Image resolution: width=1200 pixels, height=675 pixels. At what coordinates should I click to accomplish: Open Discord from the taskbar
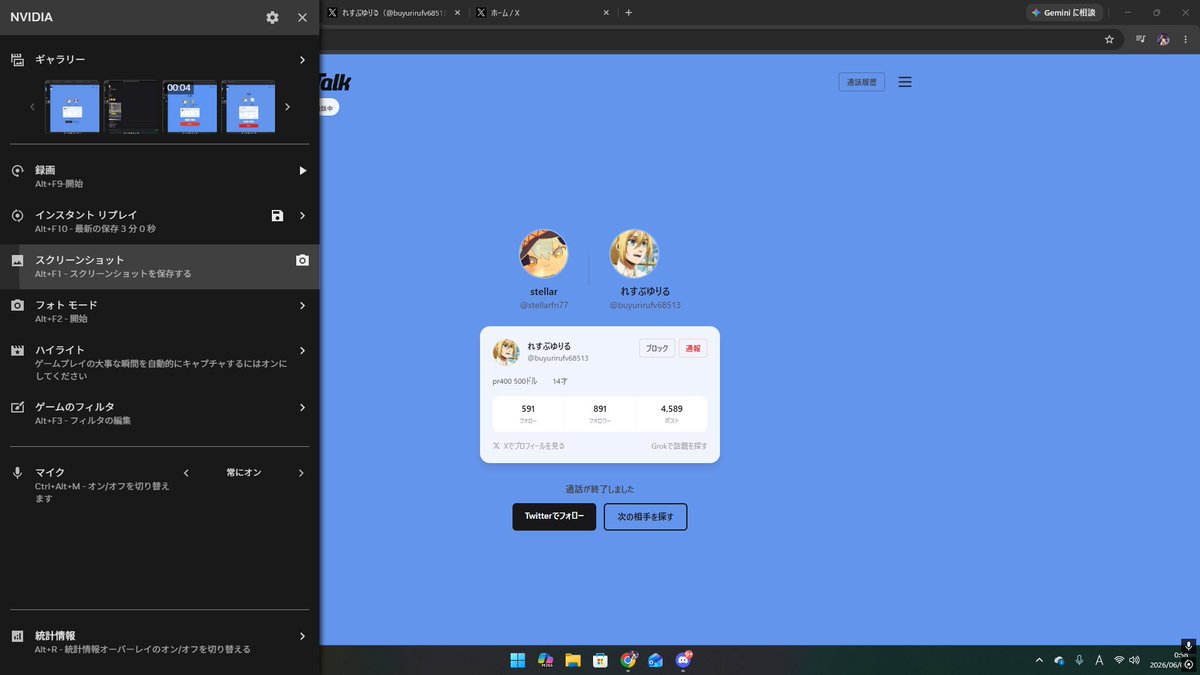point(683,660)
